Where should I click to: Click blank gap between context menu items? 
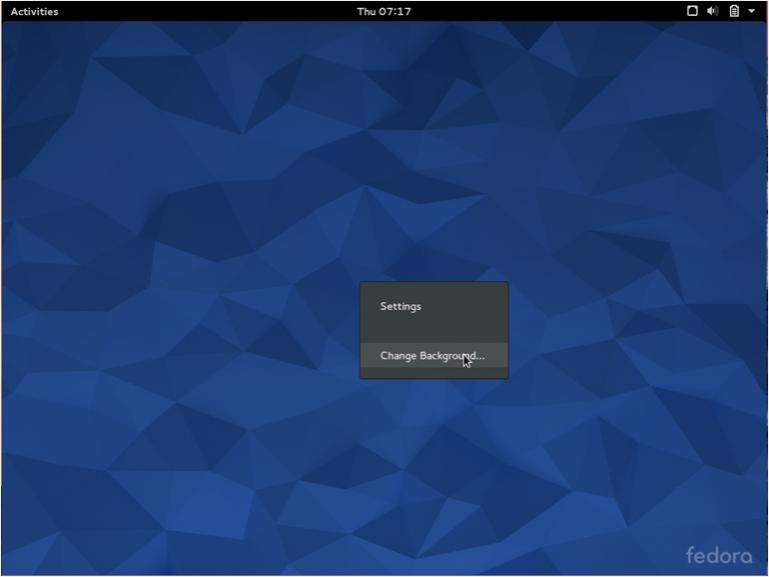434,331
